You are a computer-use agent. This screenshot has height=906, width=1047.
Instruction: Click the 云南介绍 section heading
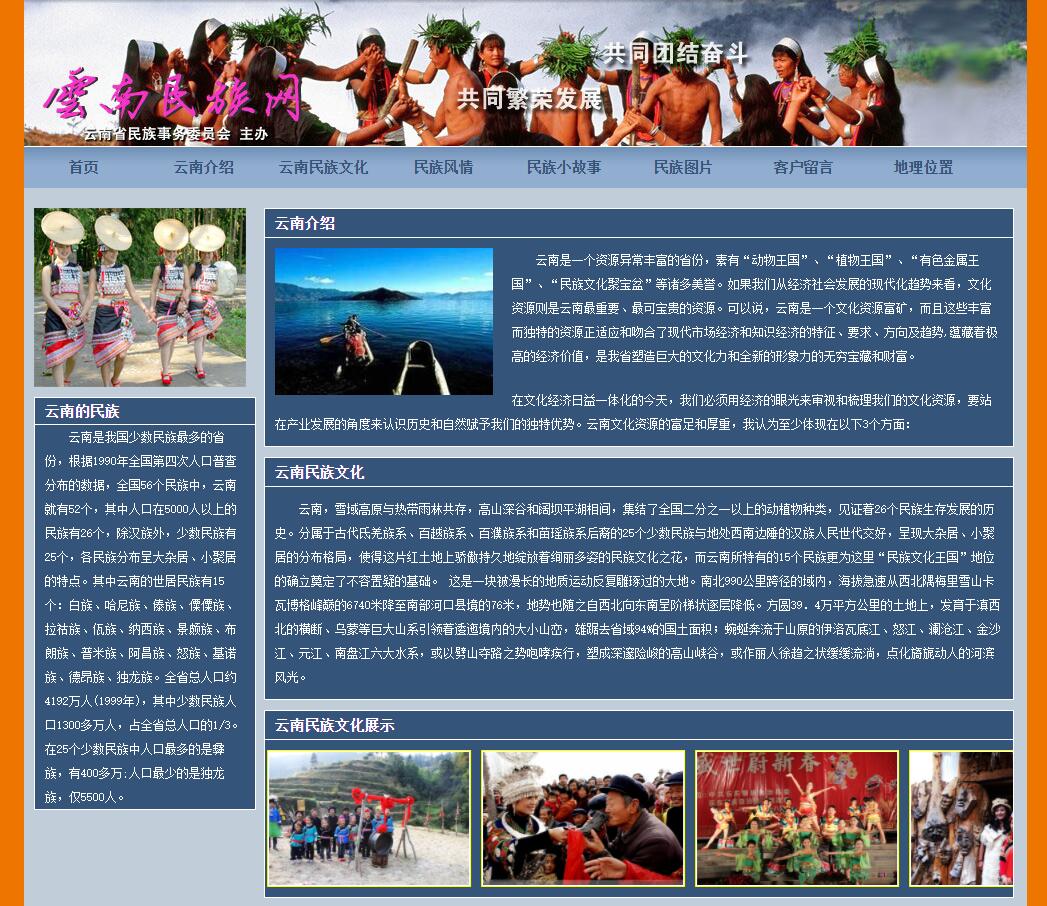click(305, 223)
